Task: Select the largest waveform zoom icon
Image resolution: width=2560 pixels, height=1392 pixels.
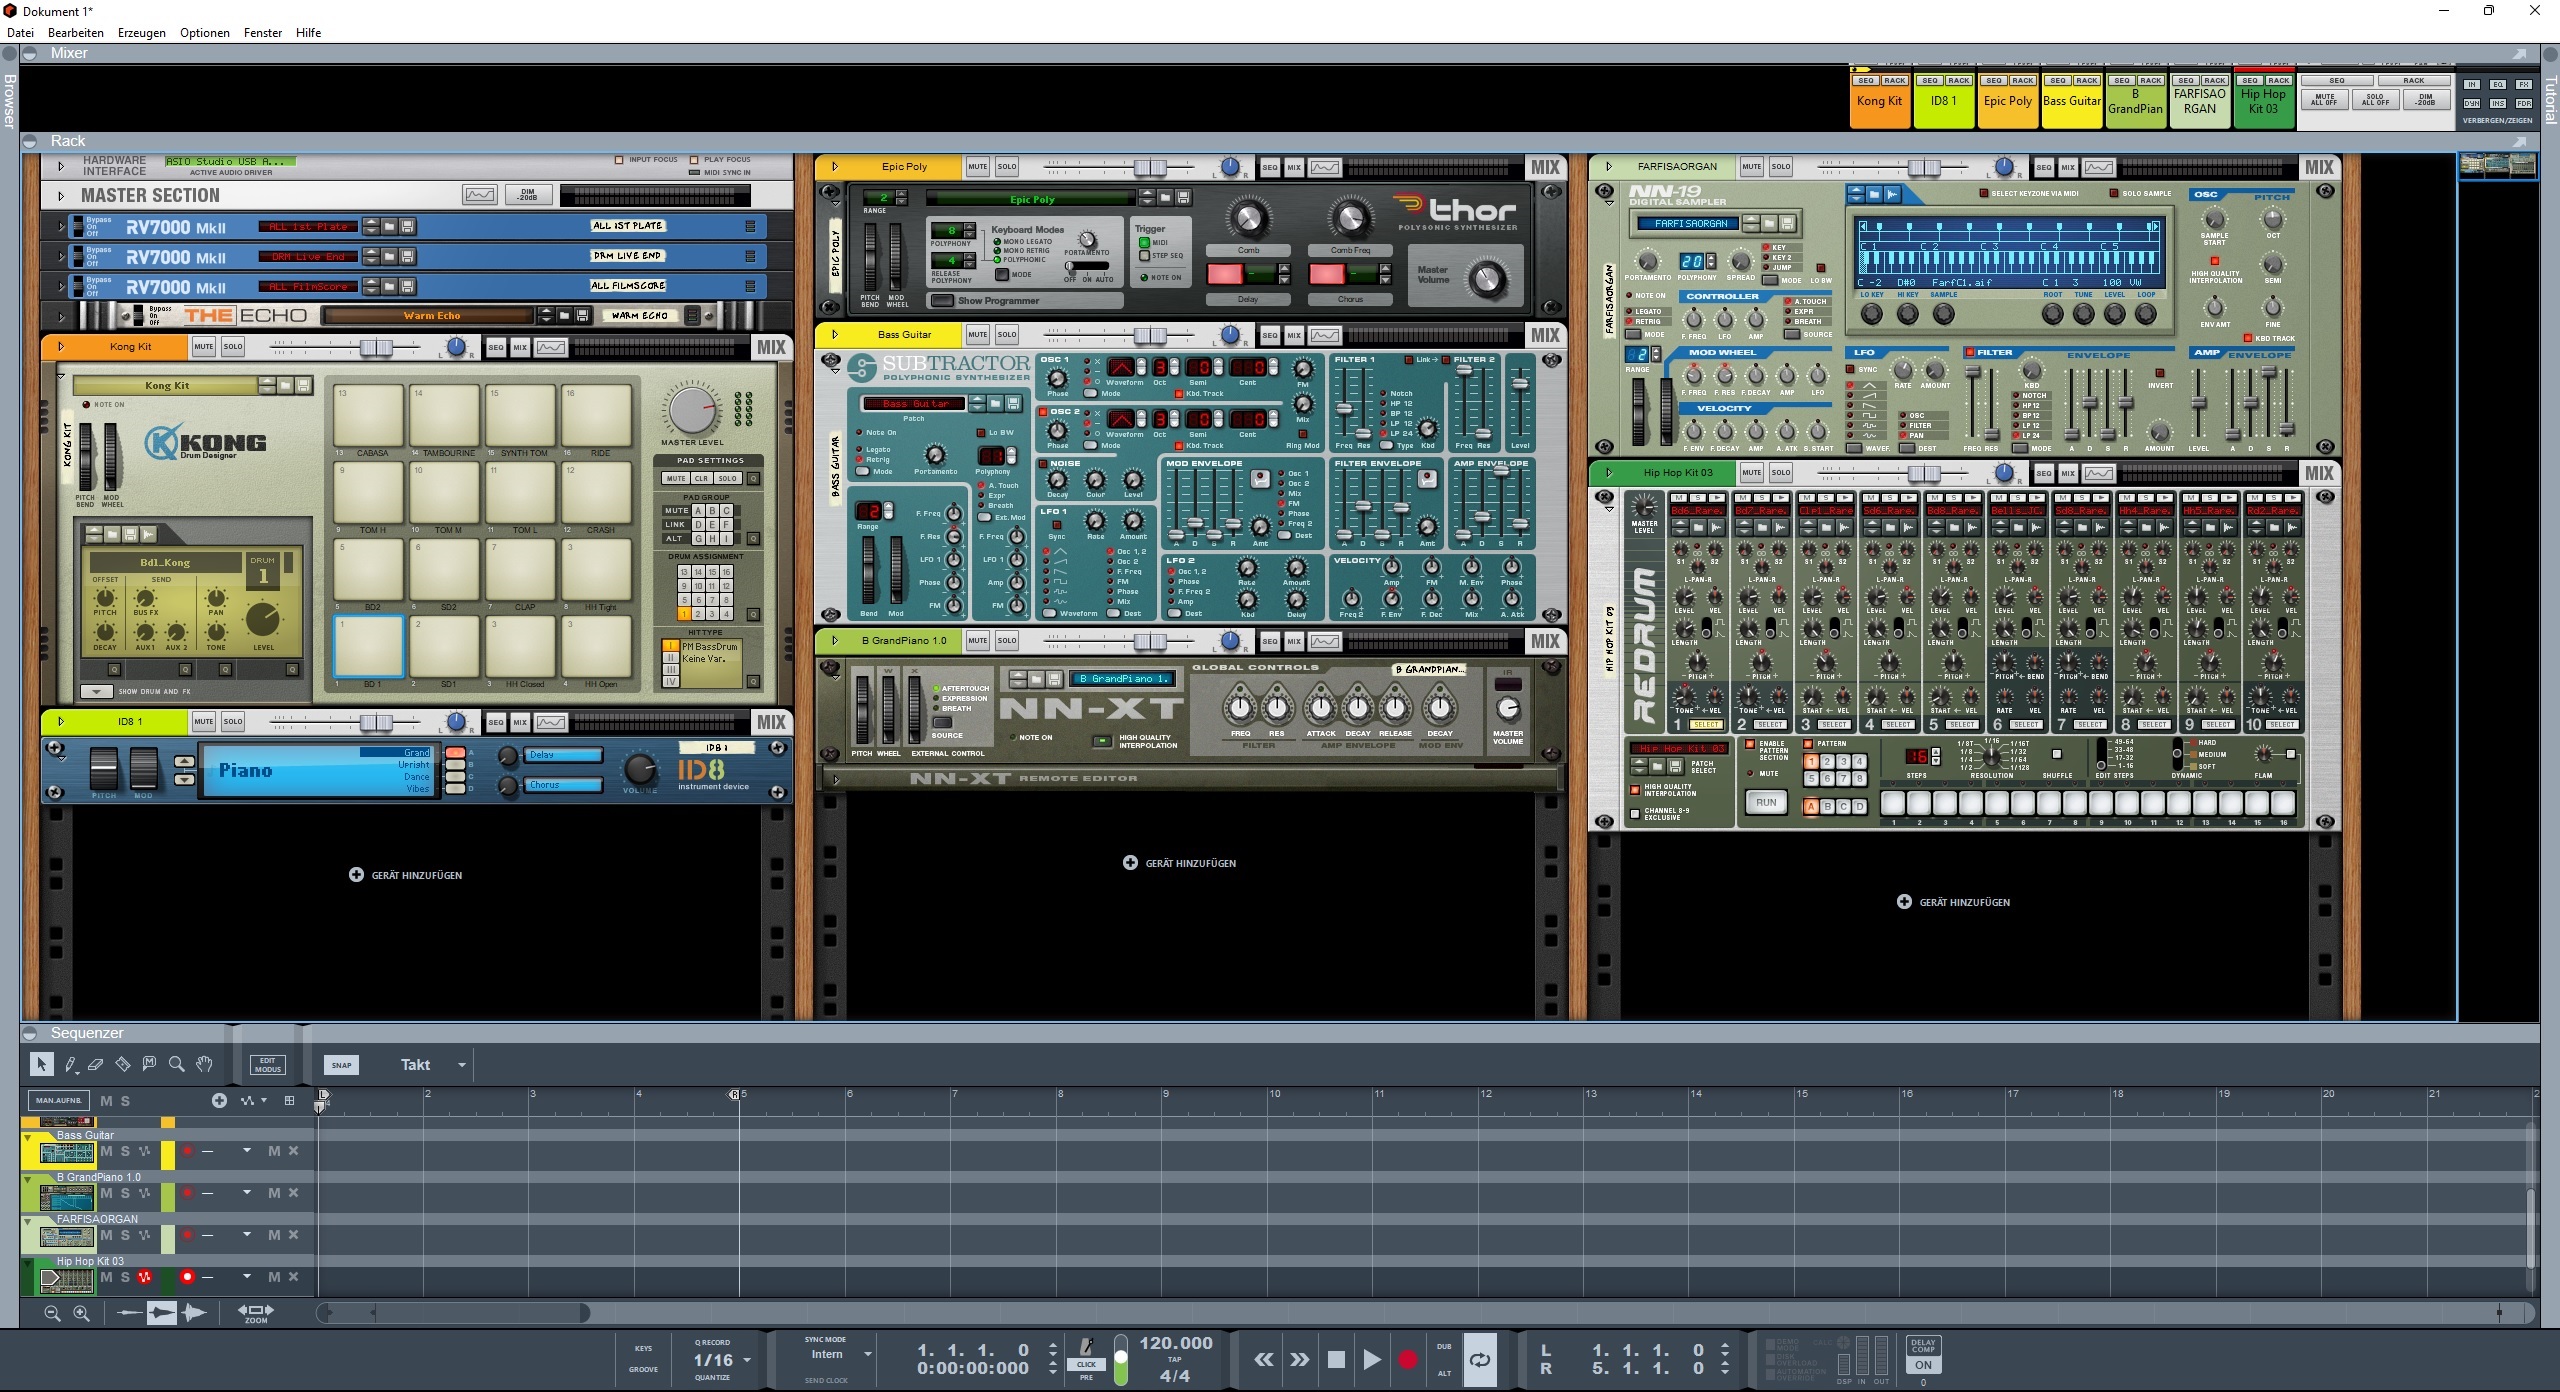Action: [x=194, y=1312]
